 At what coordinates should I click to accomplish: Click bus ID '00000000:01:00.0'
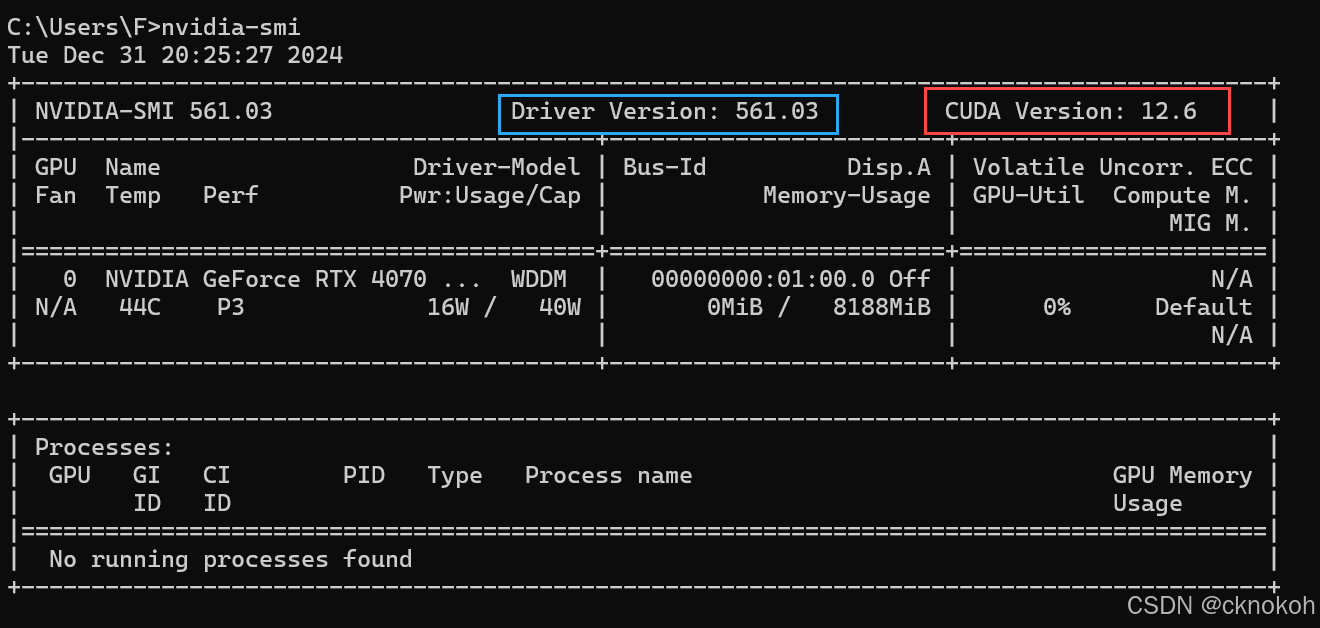763,279
